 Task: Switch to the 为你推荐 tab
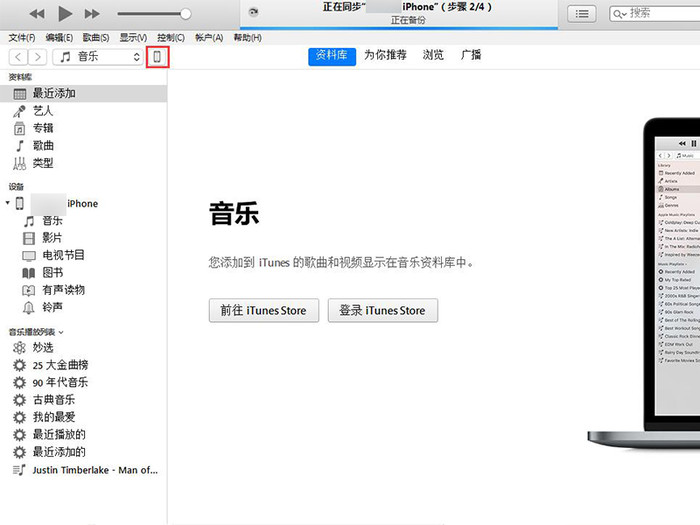[x=385, y=55]
